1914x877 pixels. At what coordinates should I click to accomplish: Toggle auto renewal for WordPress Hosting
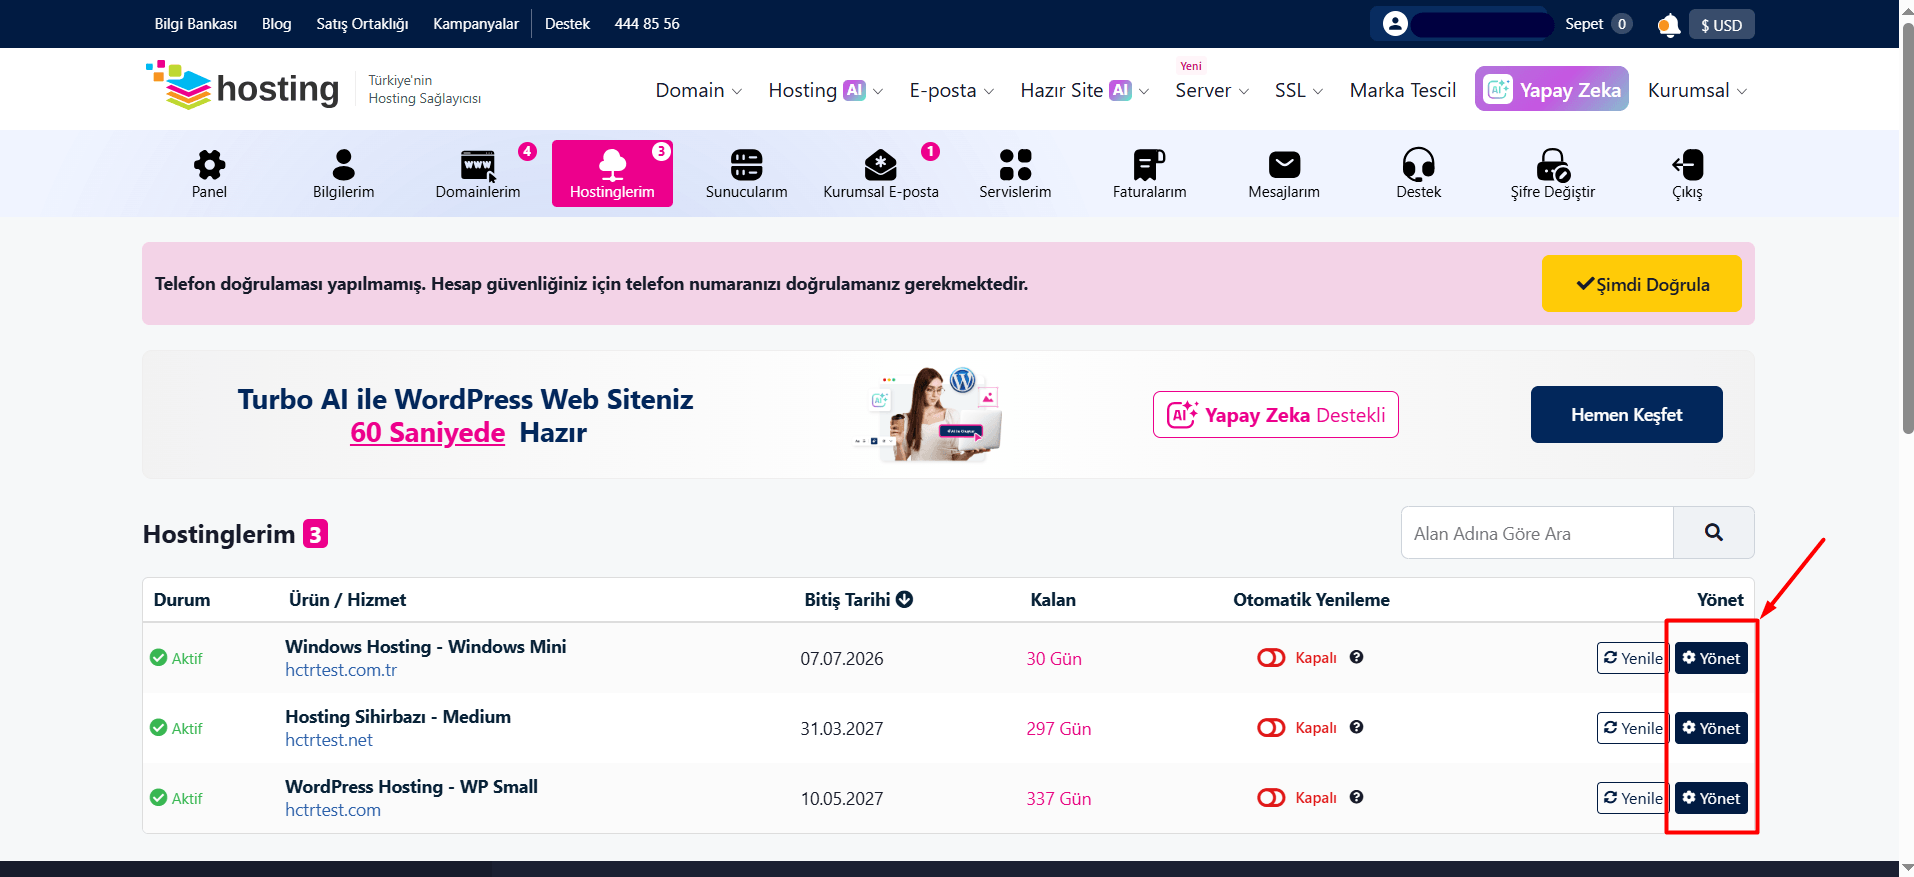1271,798
